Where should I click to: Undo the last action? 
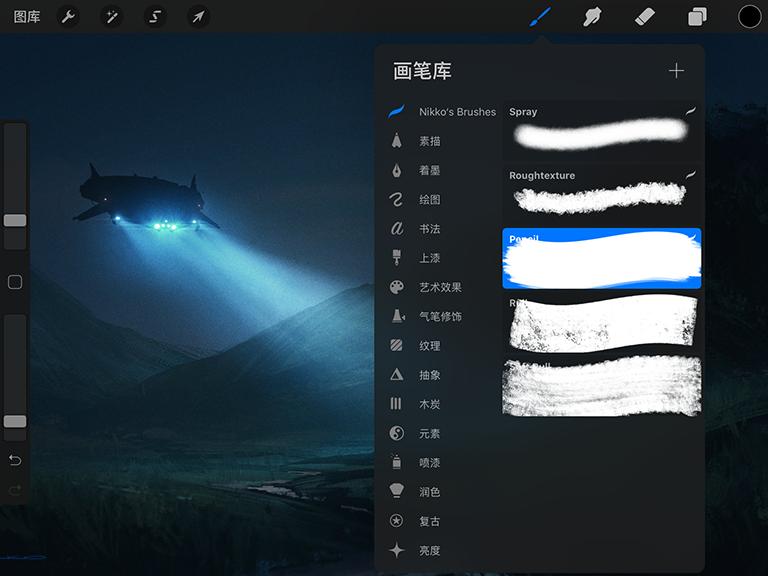tap(15, 460)
